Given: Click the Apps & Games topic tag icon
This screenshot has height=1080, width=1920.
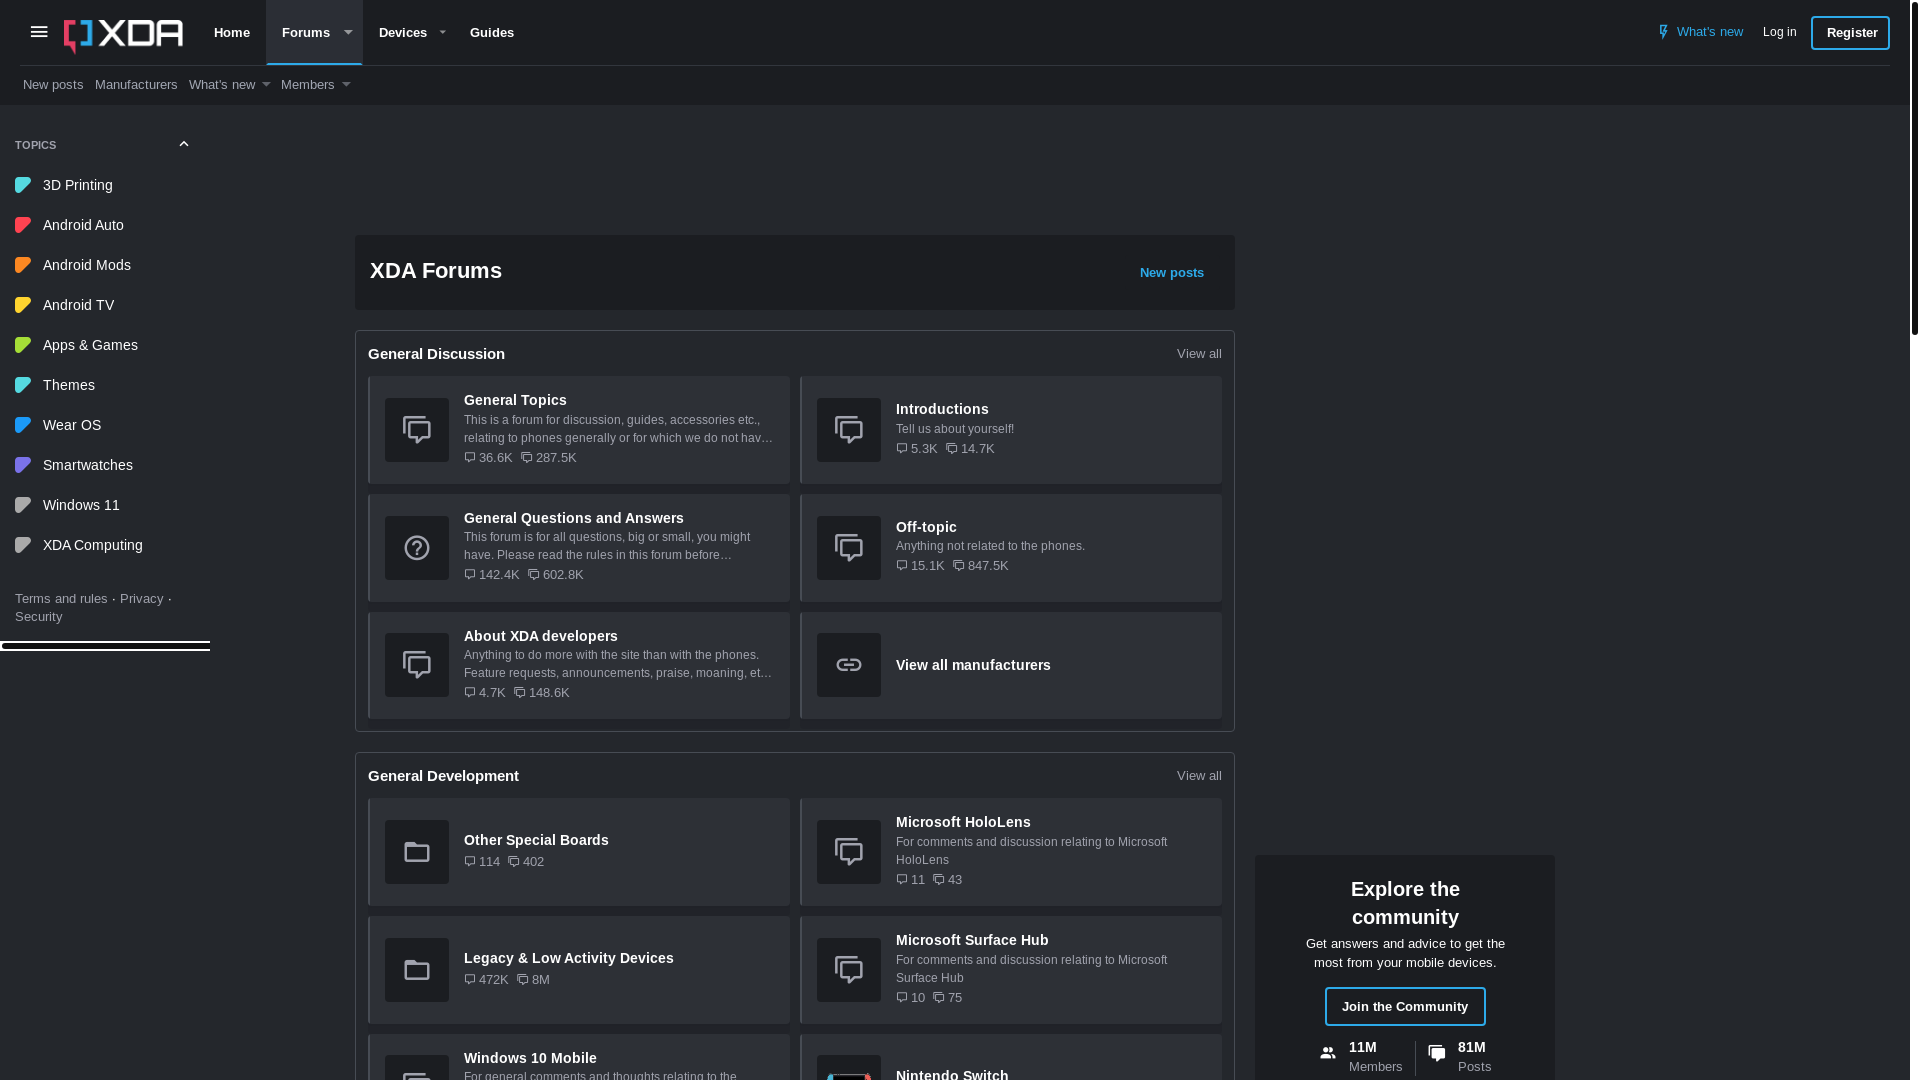Looking at the screenshot, I should (23, 345).
